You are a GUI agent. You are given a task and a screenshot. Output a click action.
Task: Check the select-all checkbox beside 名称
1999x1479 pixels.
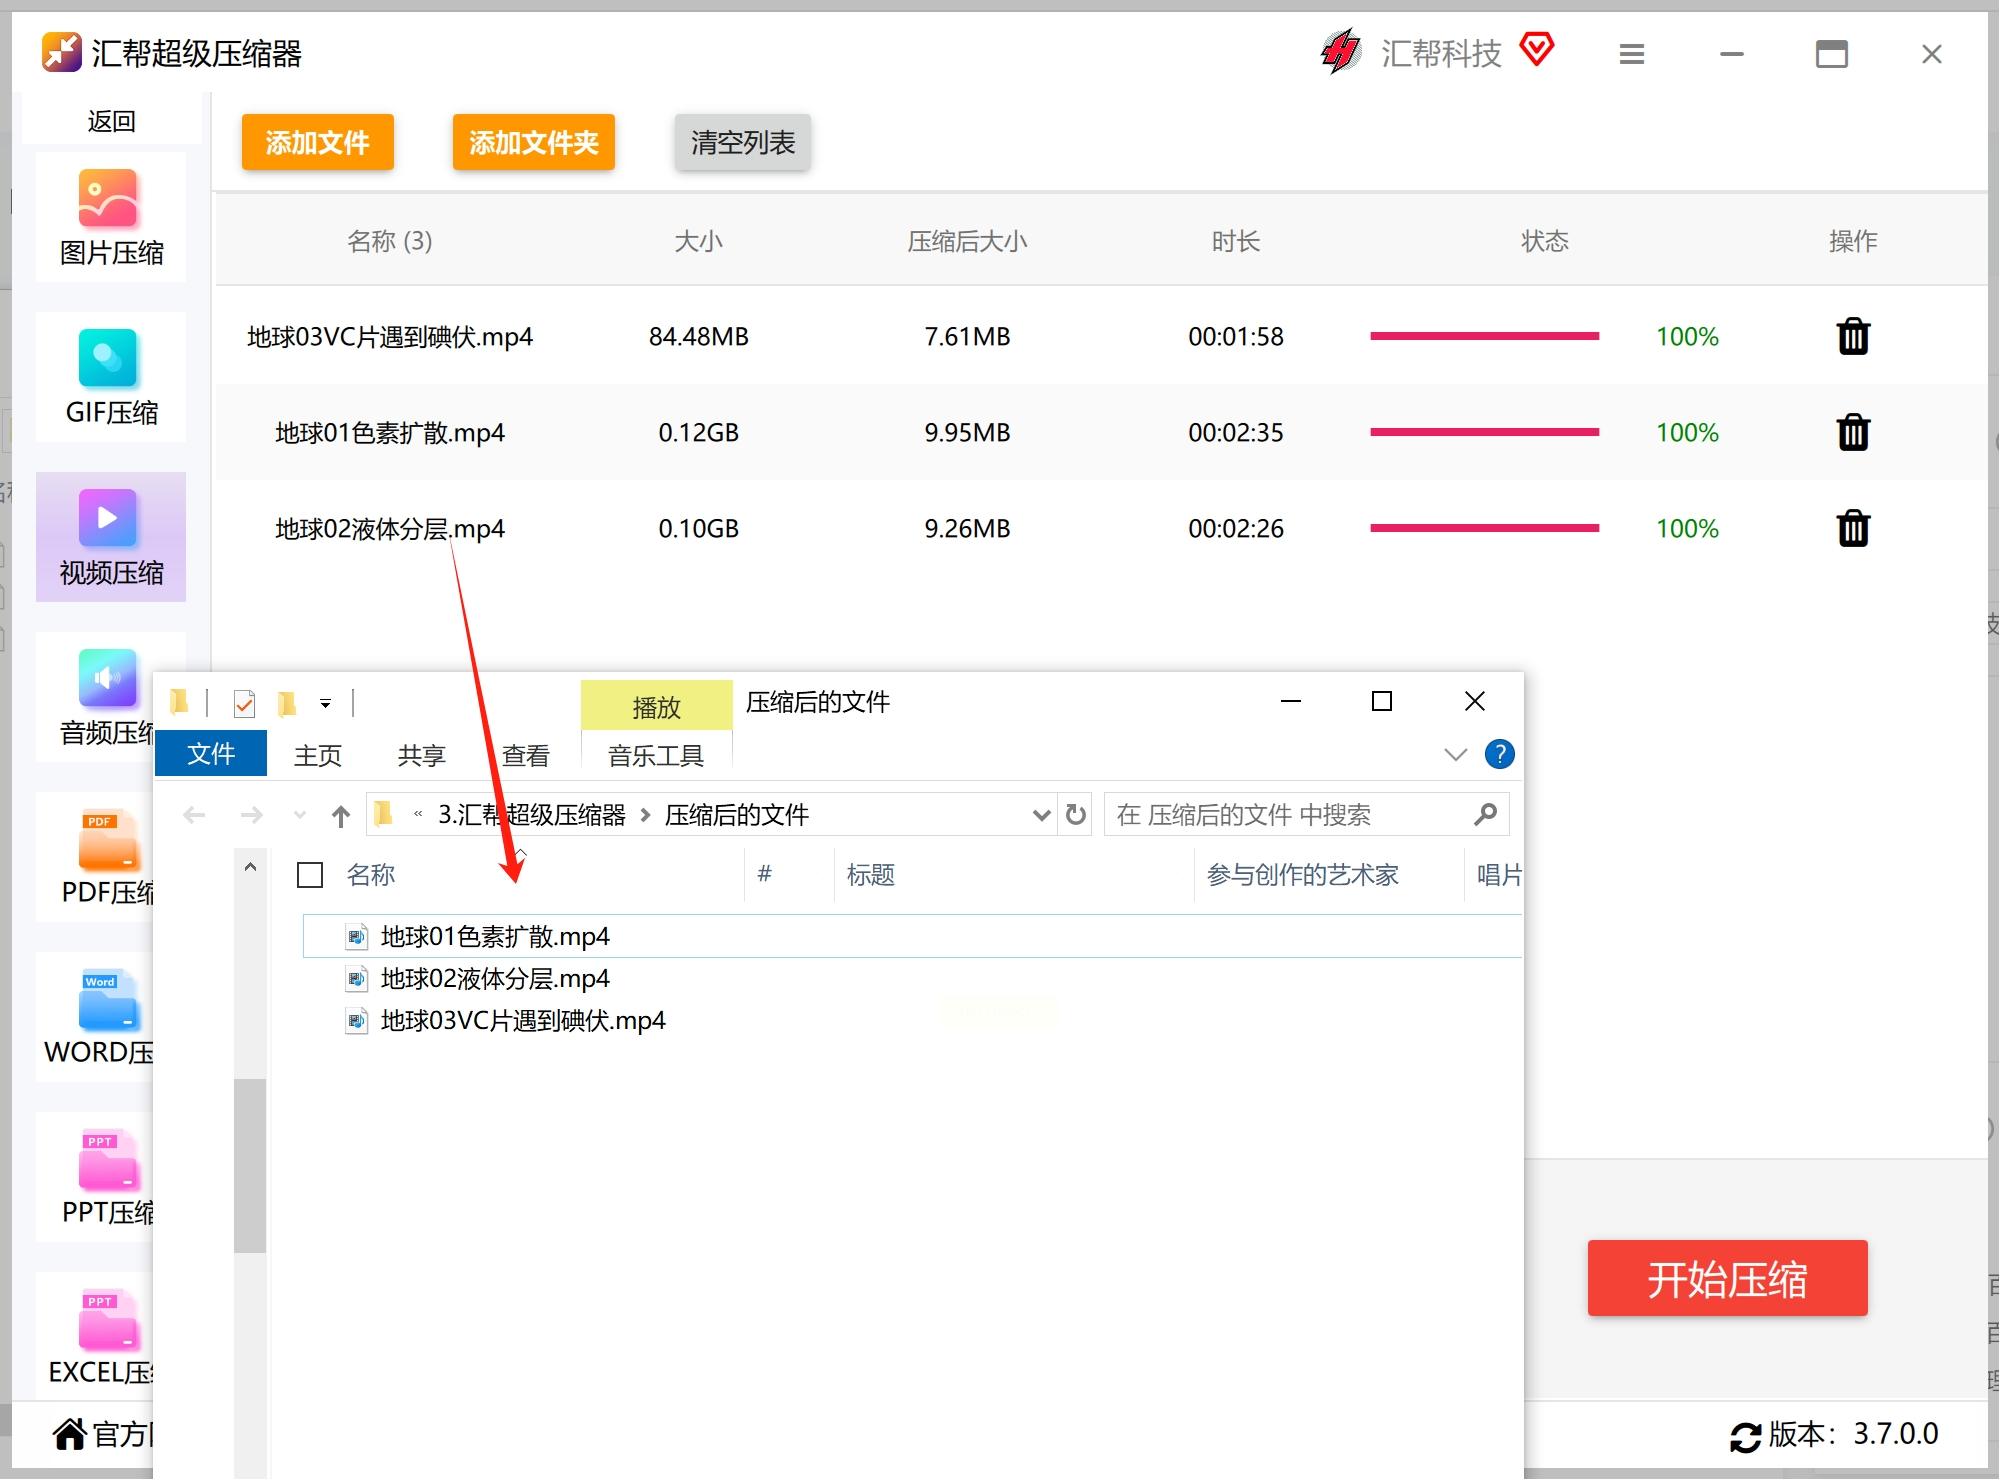pos(310,875)
